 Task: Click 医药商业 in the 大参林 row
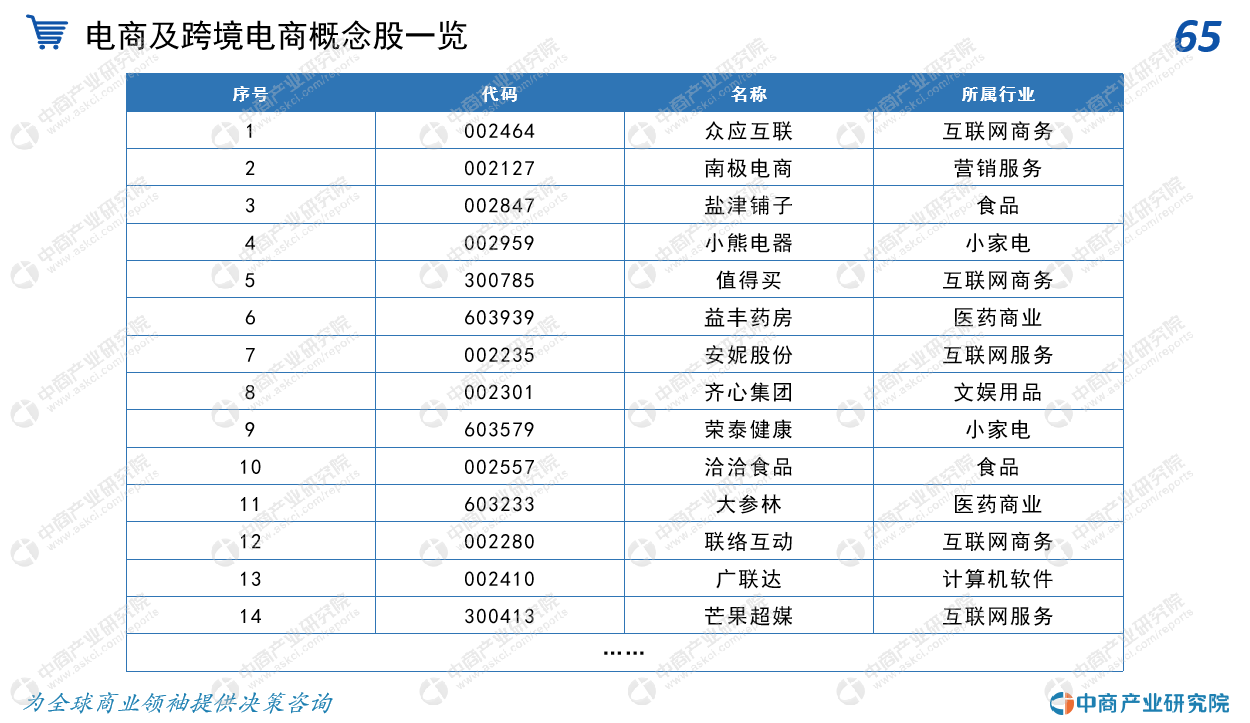[x=998, y=504]
